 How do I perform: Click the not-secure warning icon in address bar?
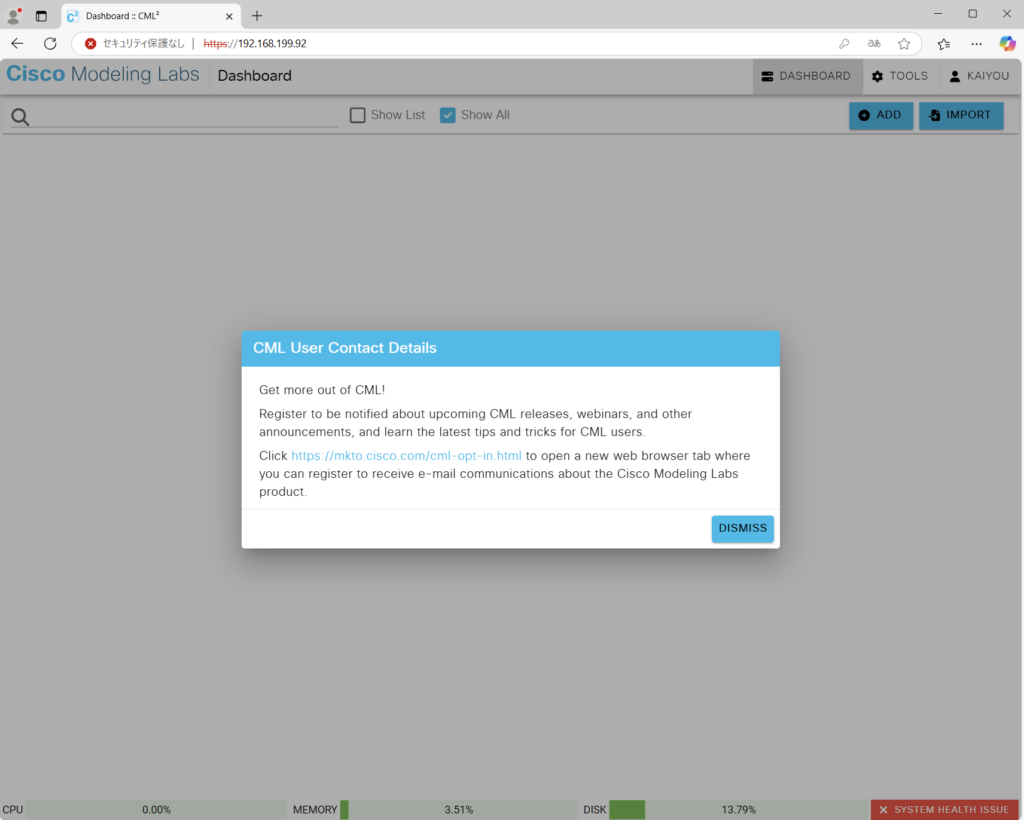coord(91,44)
